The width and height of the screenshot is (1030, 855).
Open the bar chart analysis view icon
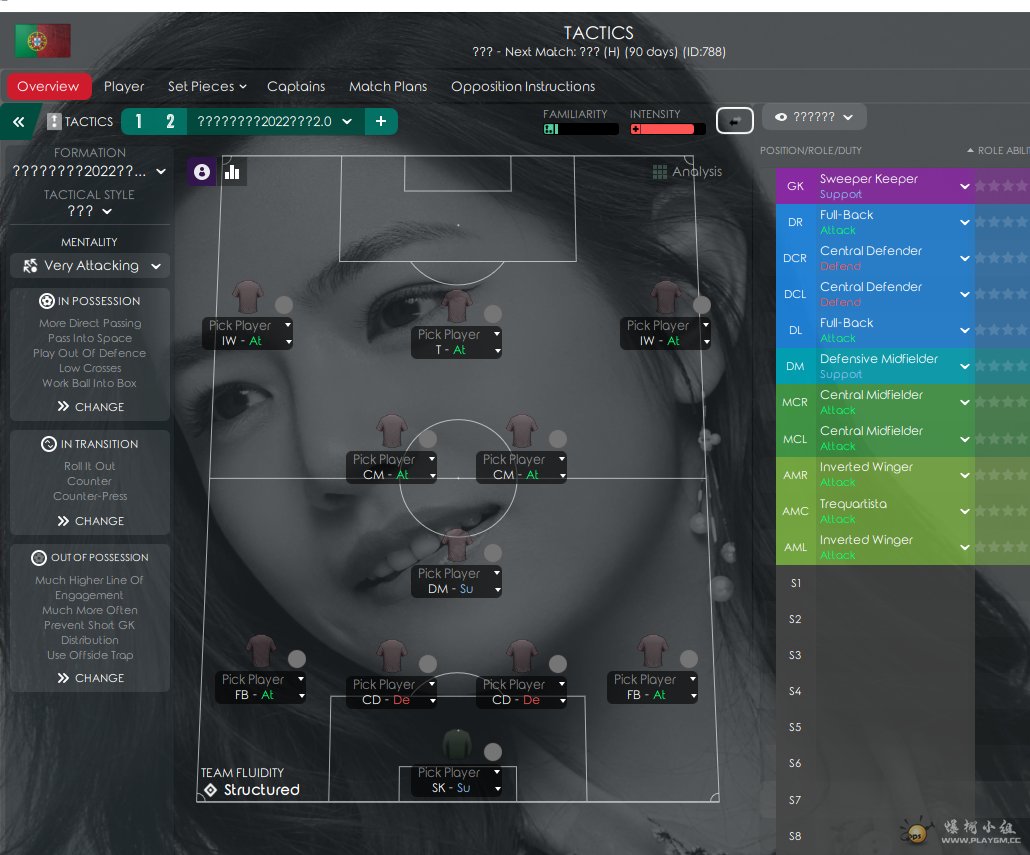click(232, 172)
